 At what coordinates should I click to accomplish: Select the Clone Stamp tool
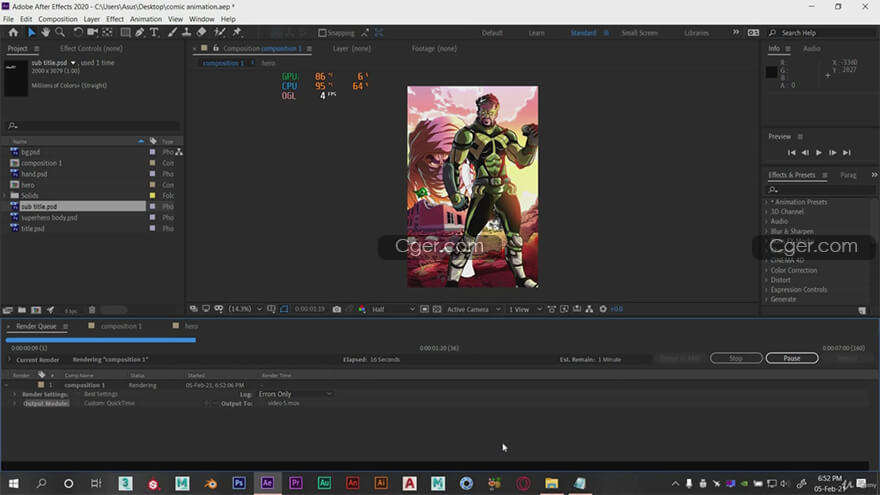186,33
